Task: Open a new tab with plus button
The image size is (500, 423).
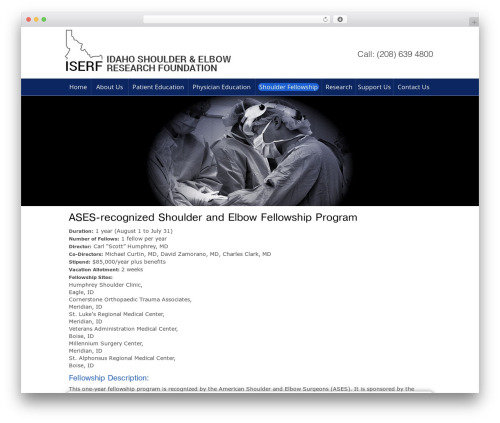Action: pos(474,22)
